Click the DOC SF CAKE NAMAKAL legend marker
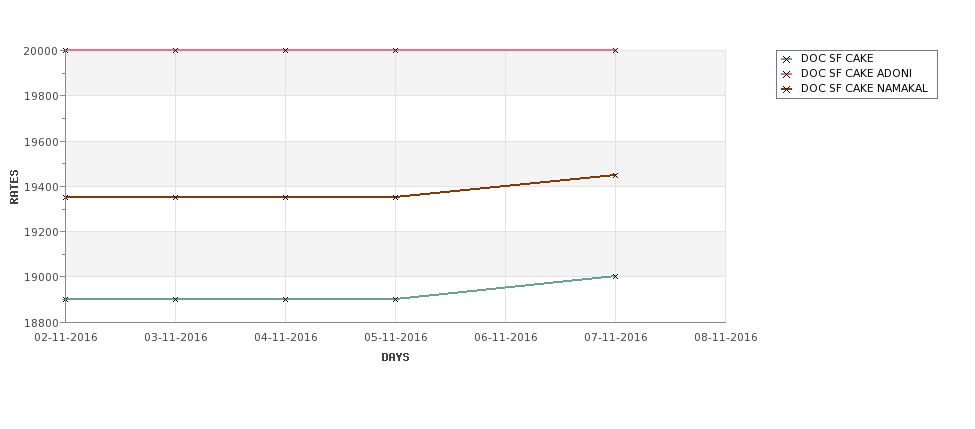Screen dimensions: 975x429 click(787, 89)
